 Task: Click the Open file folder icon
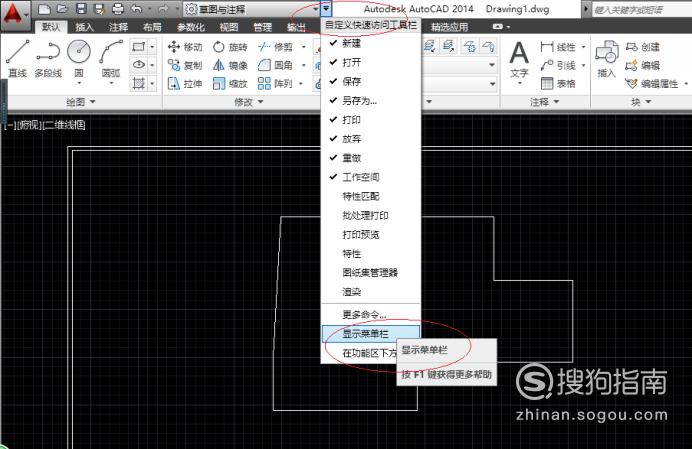coord(62,8)
